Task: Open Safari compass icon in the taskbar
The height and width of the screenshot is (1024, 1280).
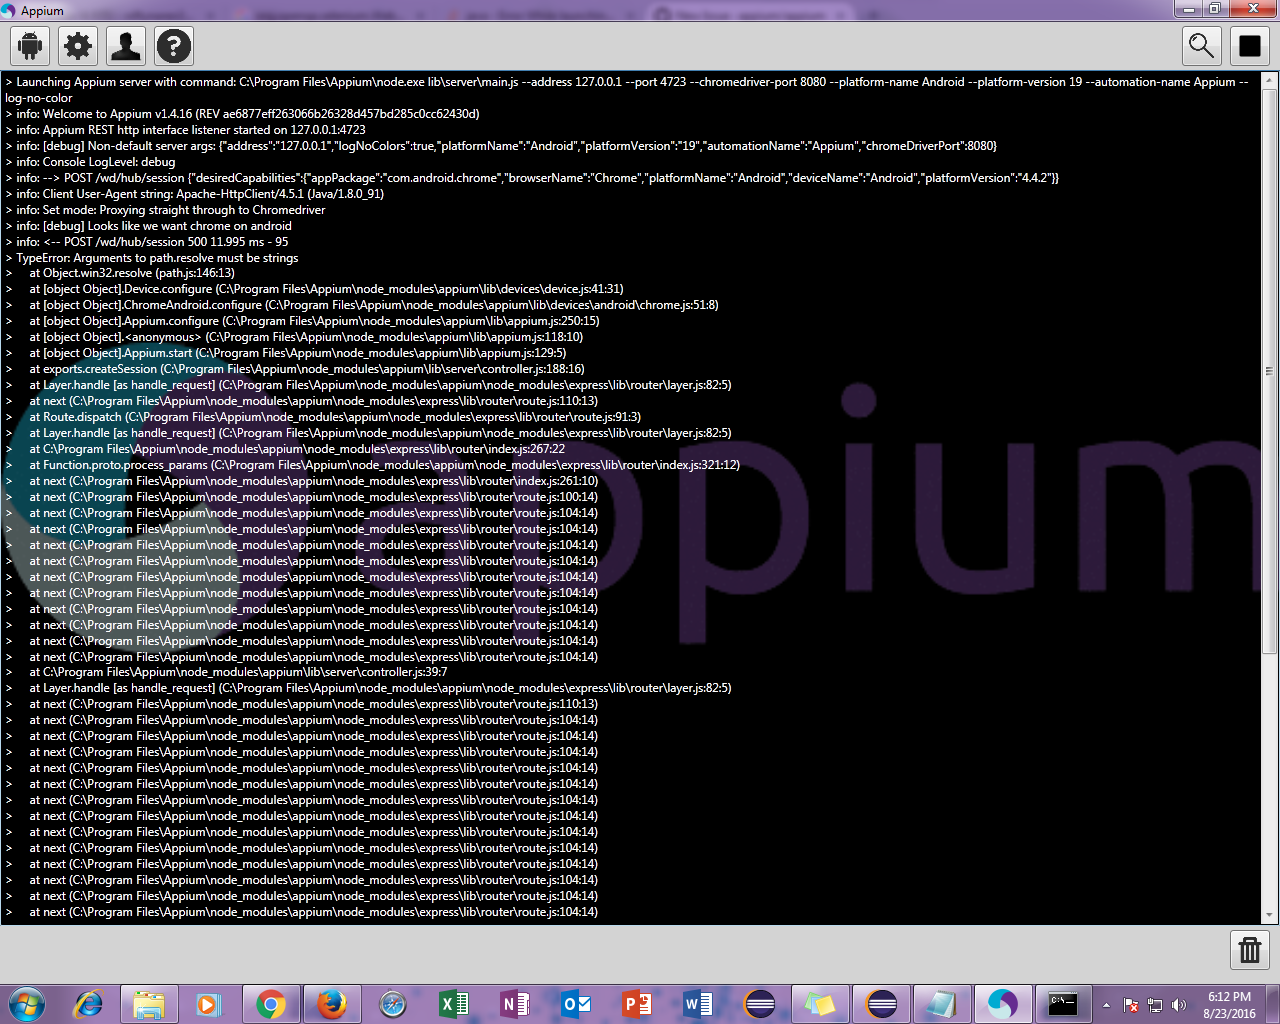Action: [393, 1004]
